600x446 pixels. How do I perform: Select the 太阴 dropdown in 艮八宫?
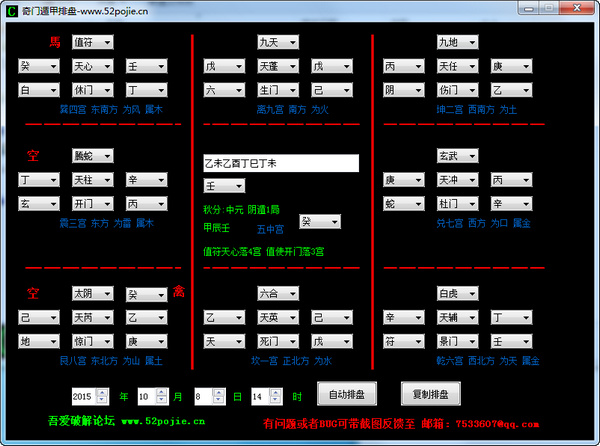92,294
